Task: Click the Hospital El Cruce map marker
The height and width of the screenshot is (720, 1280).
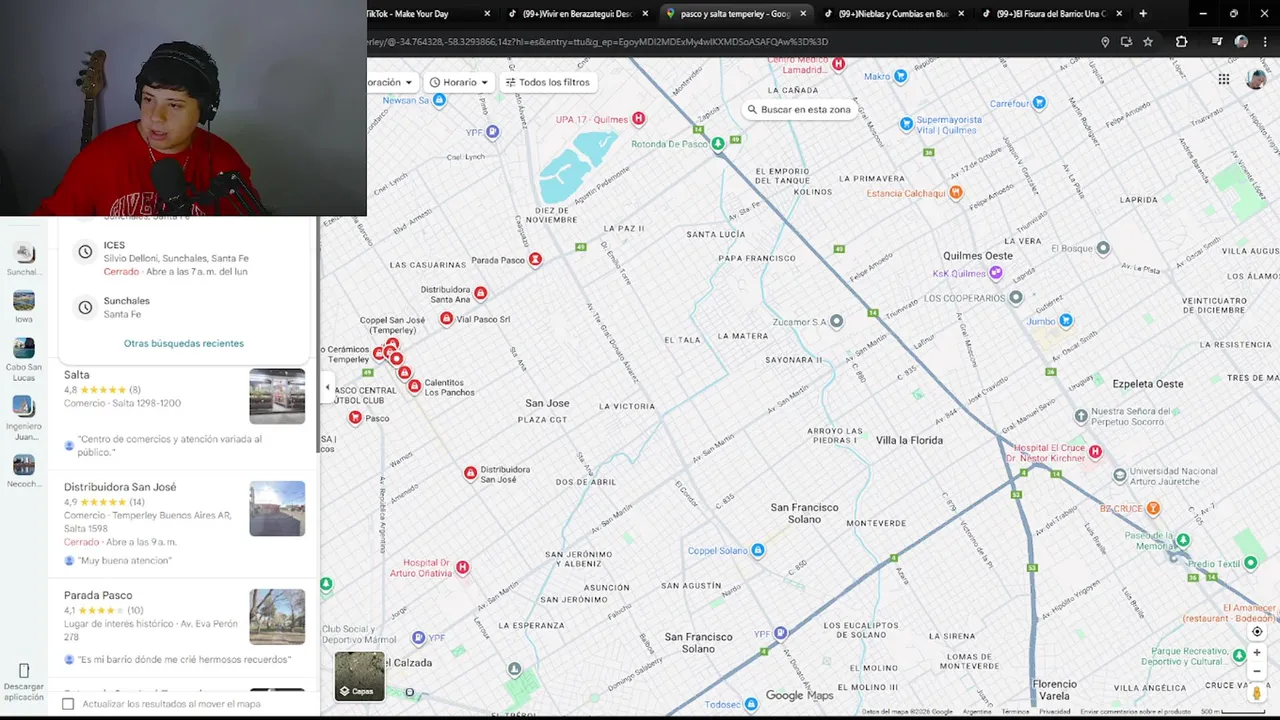Action: point(1095,452)
